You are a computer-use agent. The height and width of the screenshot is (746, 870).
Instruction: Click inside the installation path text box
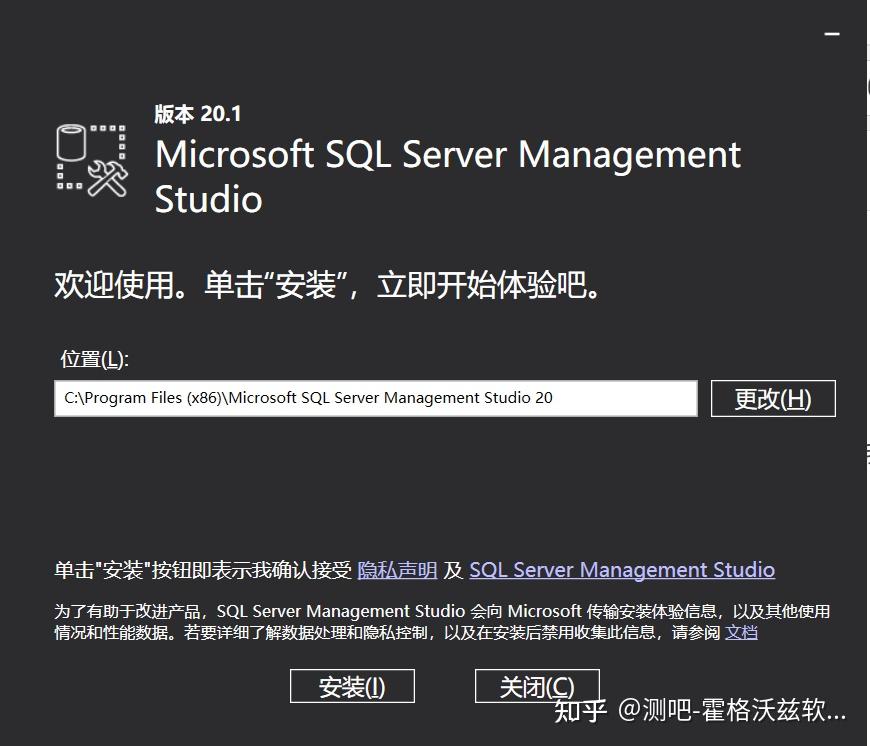[x=375, y=397]
